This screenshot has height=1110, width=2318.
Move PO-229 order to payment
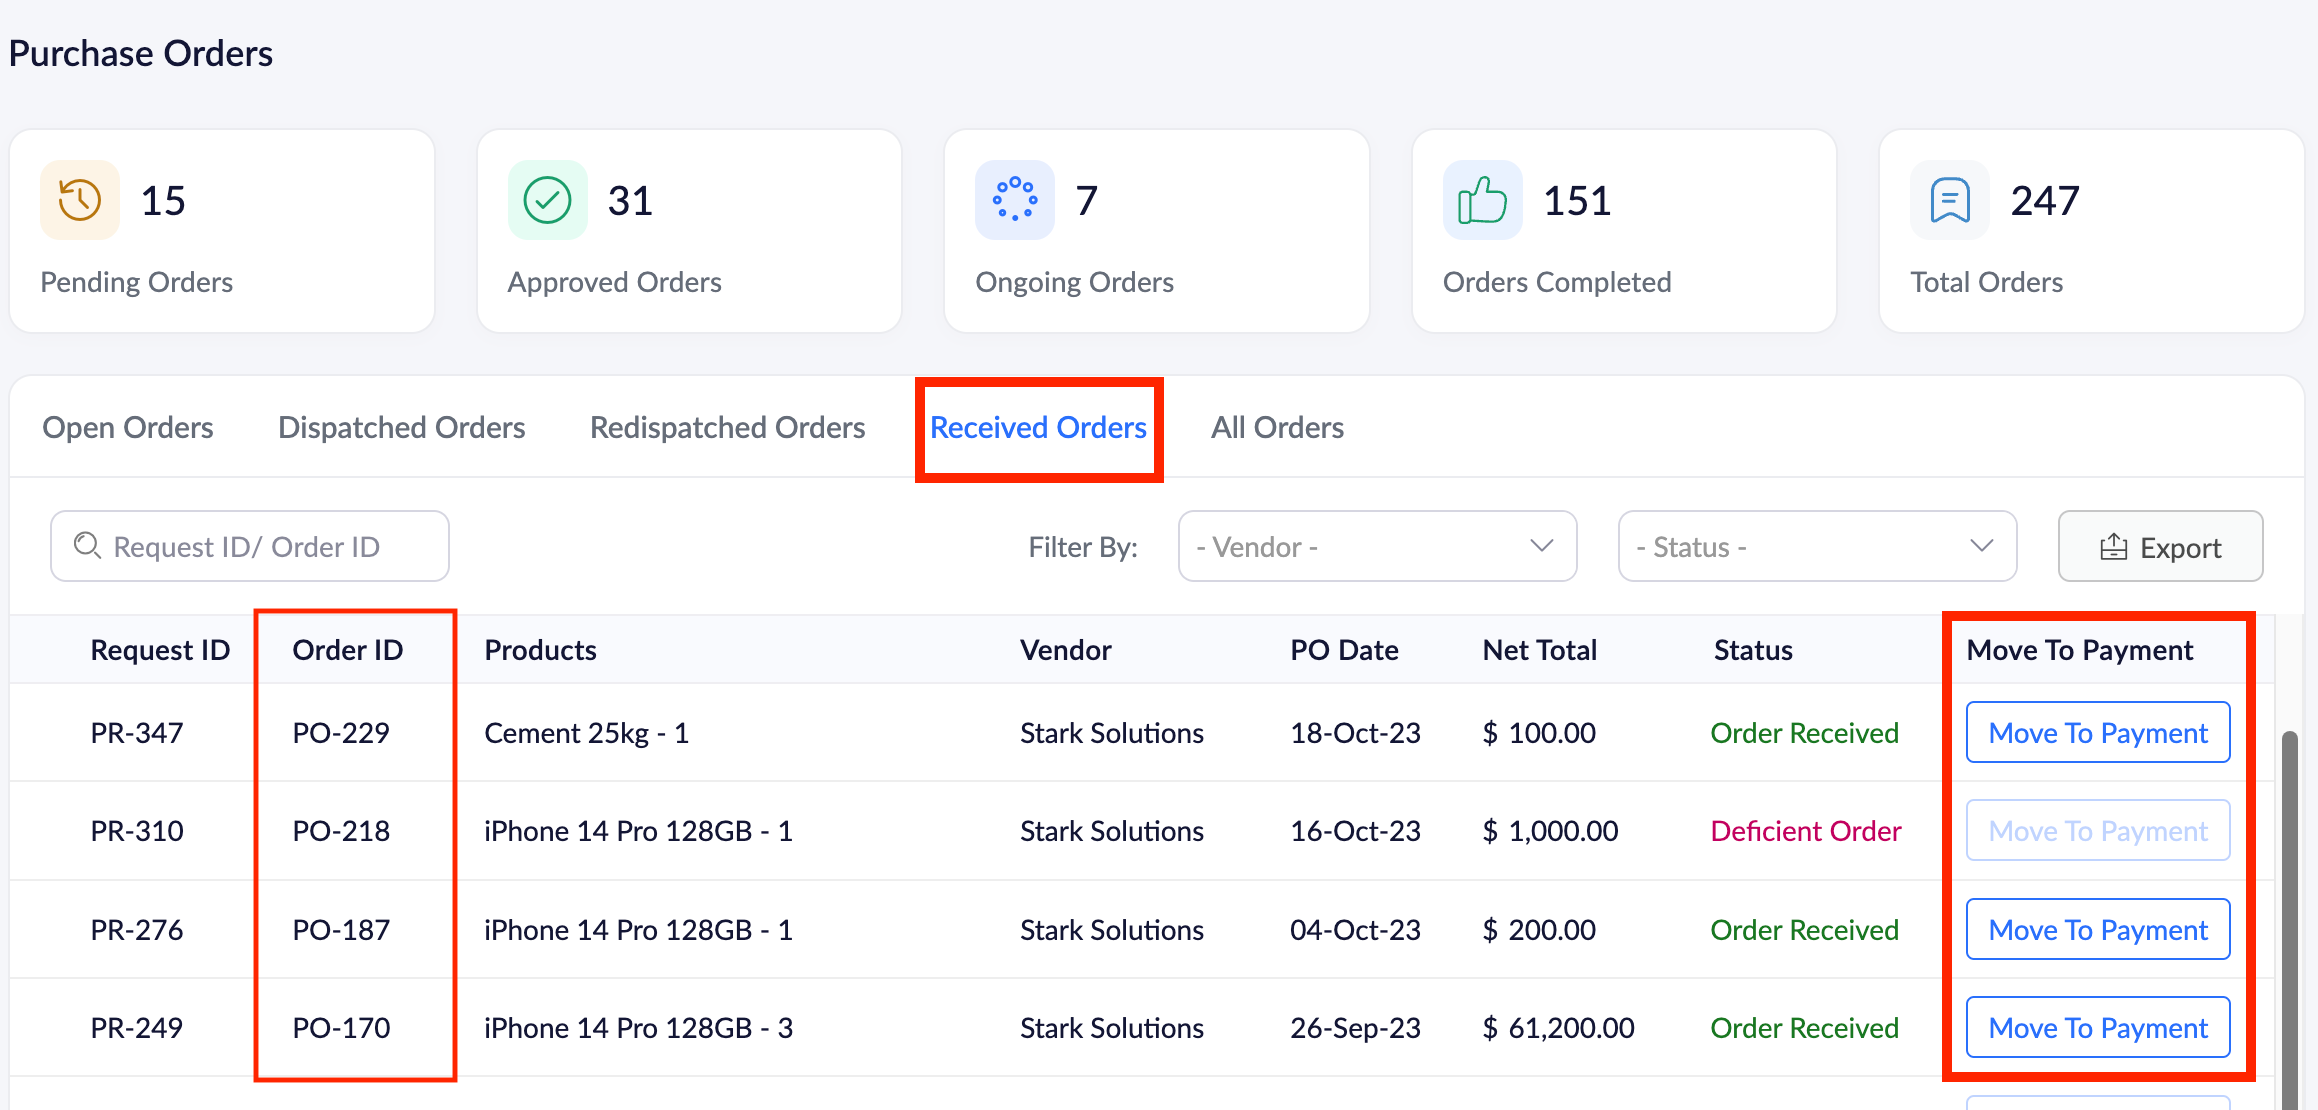[x=2097, y=733]
